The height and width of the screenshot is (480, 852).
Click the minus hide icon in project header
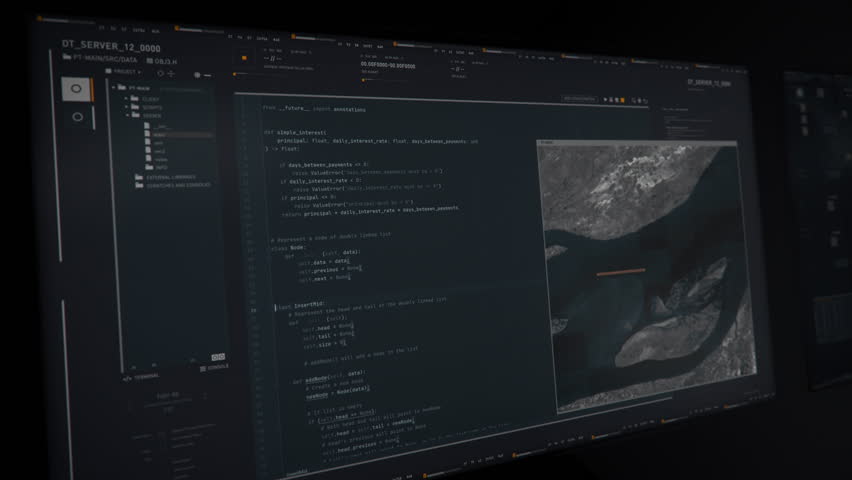tap(208, 76)
